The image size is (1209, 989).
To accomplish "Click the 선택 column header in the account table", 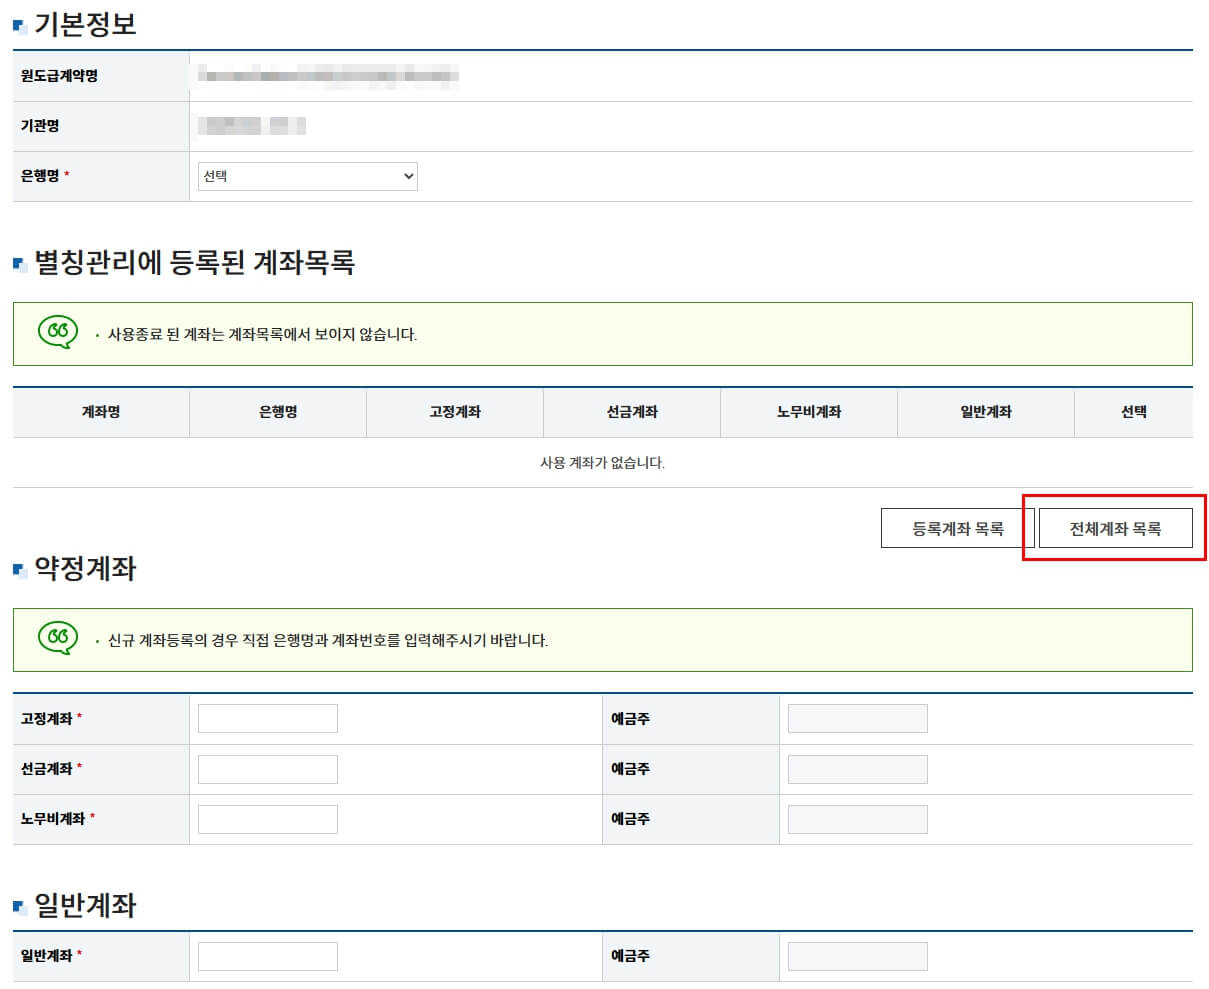I will 1134,412.
